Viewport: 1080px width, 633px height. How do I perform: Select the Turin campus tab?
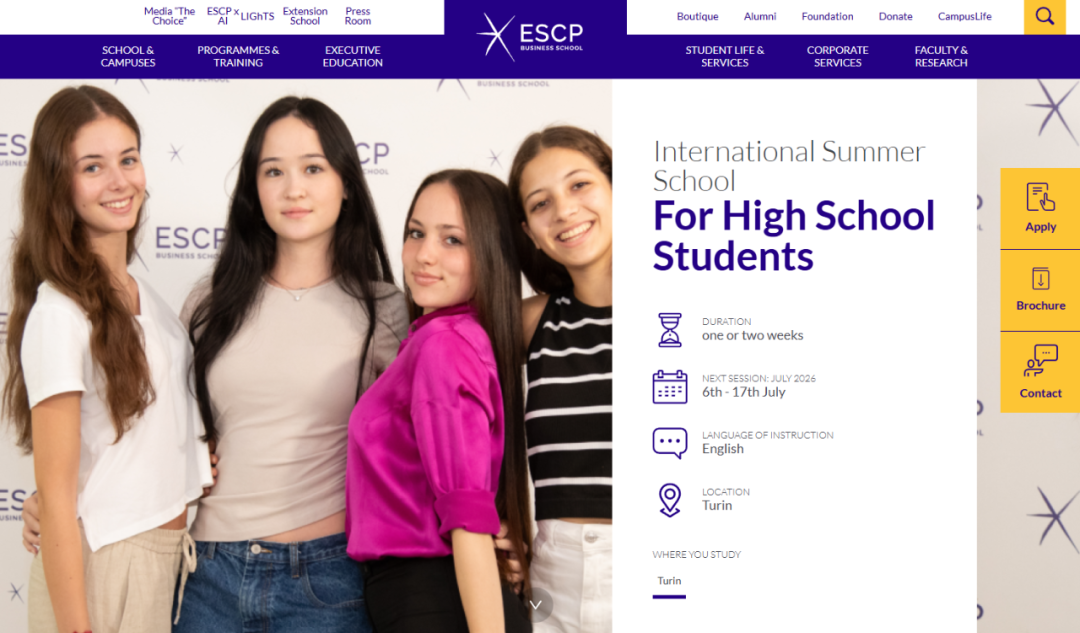pos(669,582)
